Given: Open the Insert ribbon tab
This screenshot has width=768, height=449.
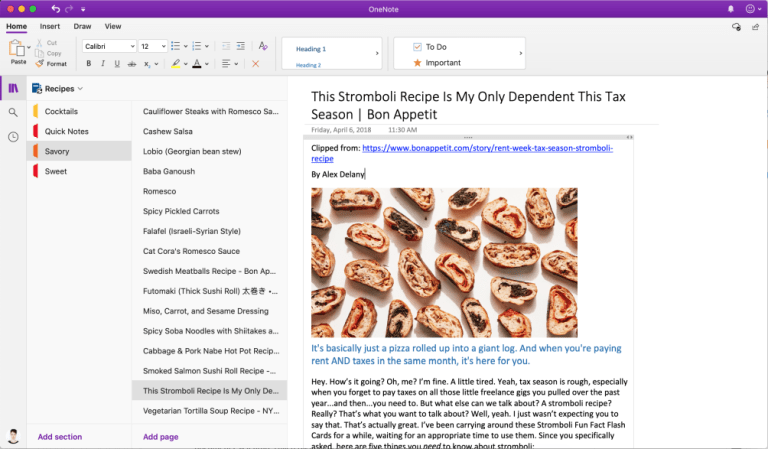Looking at the screenshot, I should click(50, 26).
